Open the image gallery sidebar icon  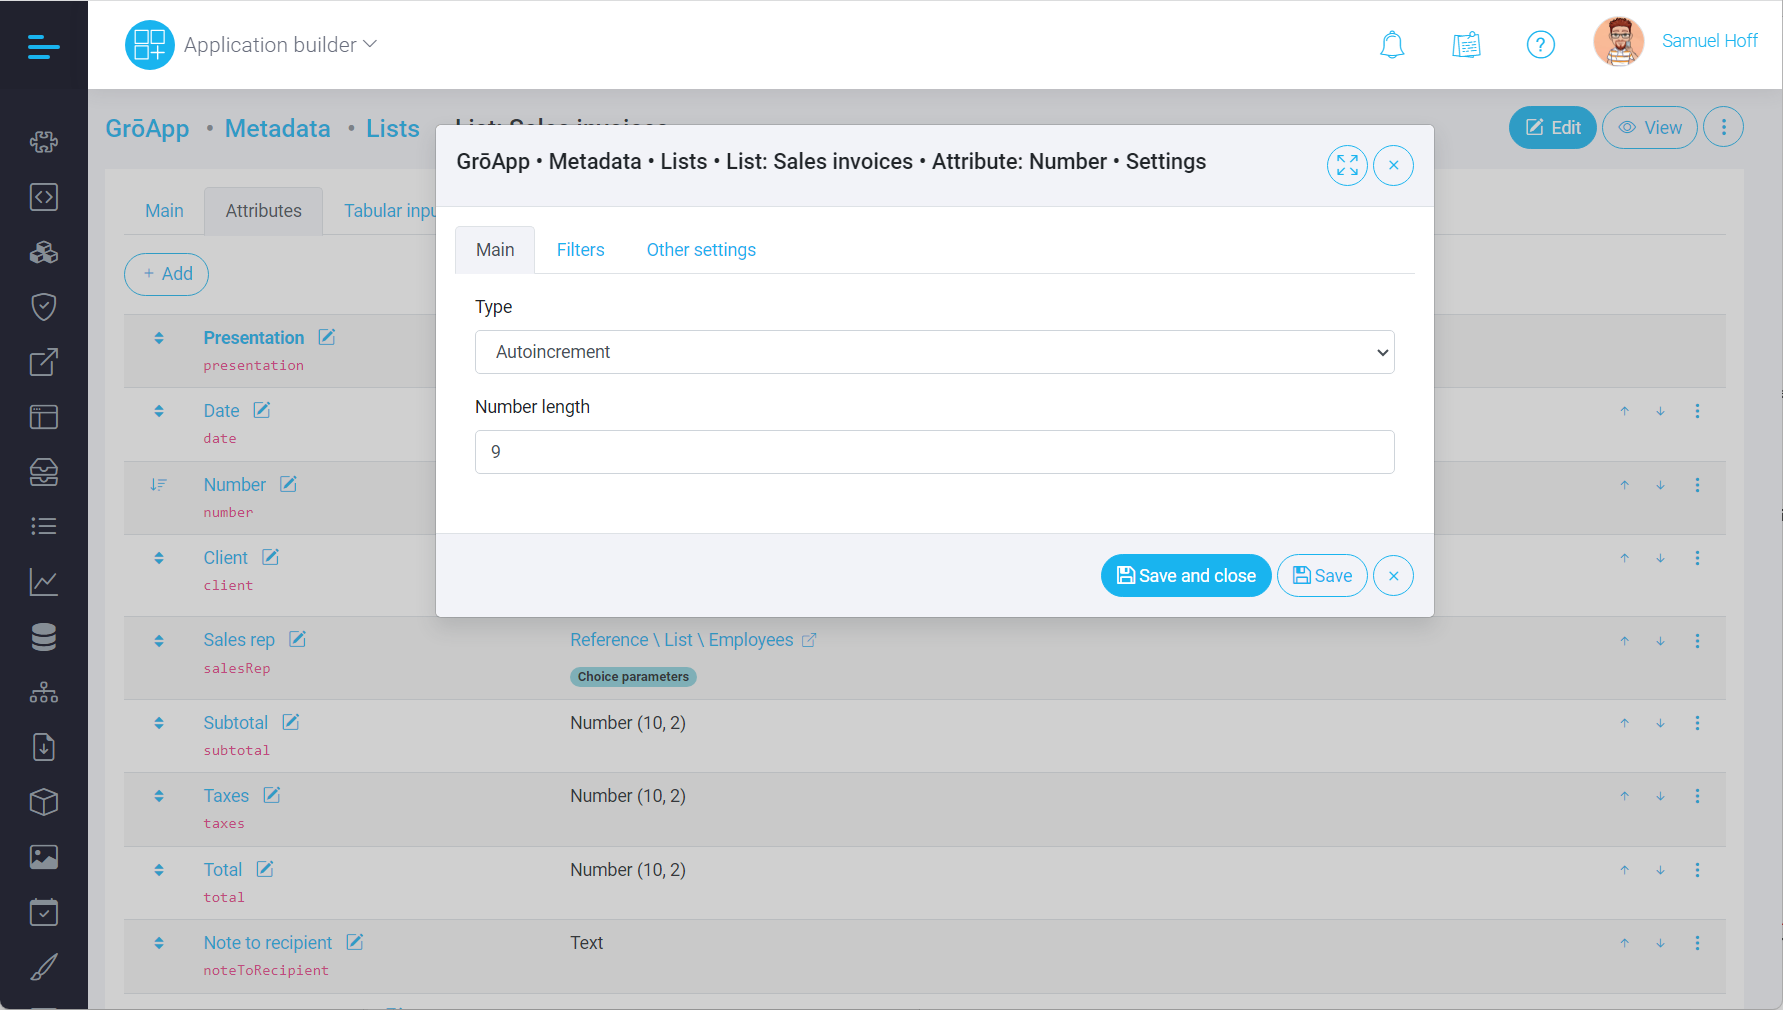click(43, 857)
